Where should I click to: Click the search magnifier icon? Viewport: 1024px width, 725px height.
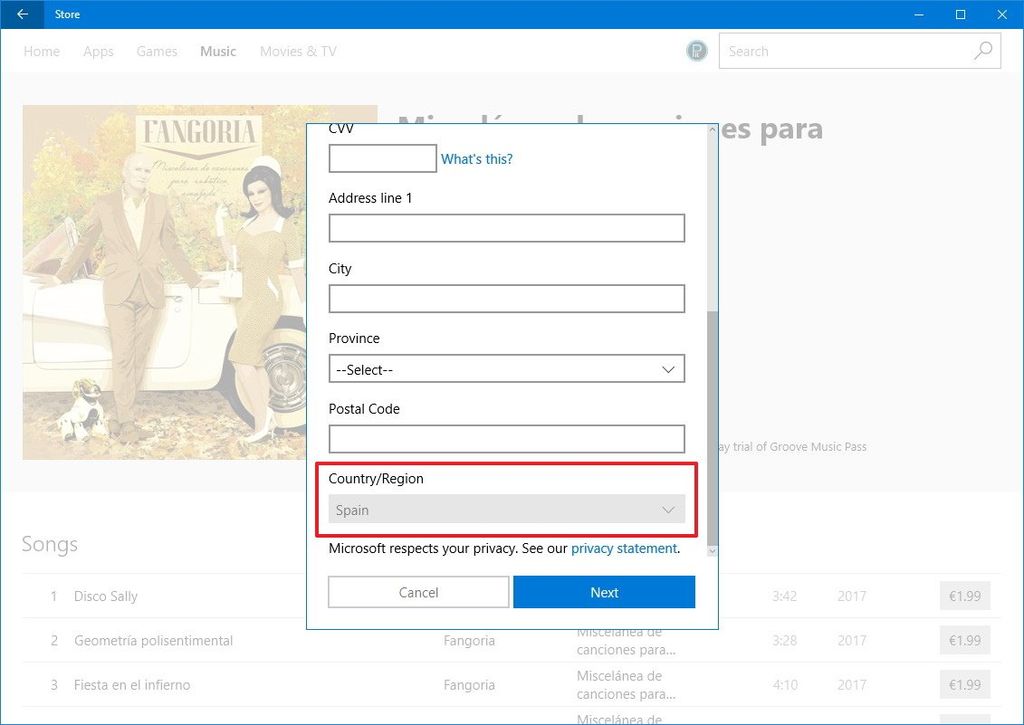(982, 50)
